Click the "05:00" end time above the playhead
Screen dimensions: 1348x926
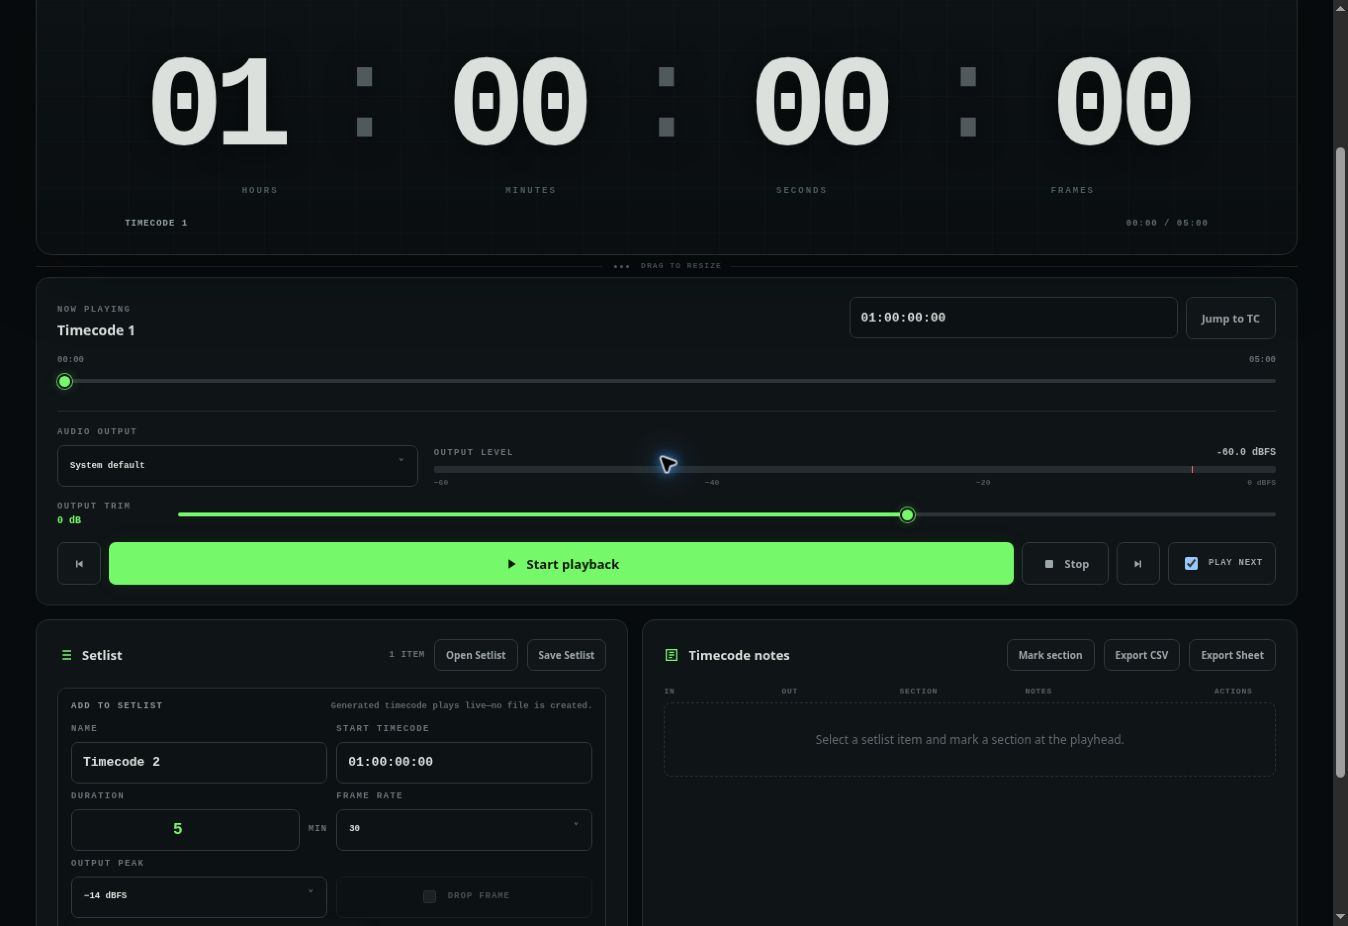coord(1262,360)
